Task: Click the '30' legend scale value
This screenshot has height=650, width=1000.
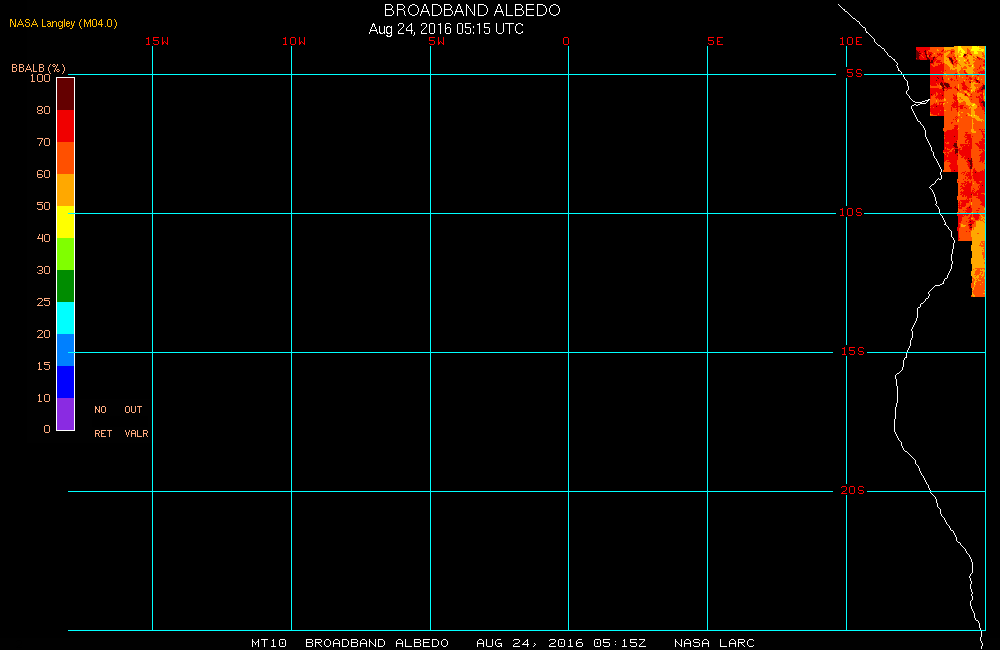Action: pos(43,270)
